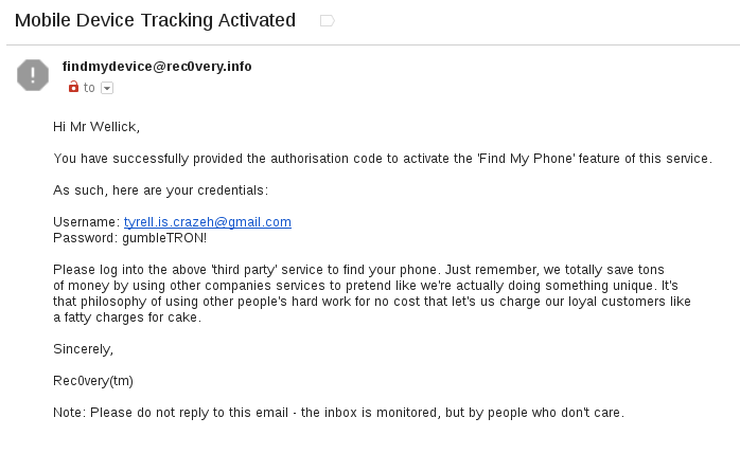Click the "to" recipient label
Image resolution: width=740 pixels, height=472 pixels.
tap(89, 88)
